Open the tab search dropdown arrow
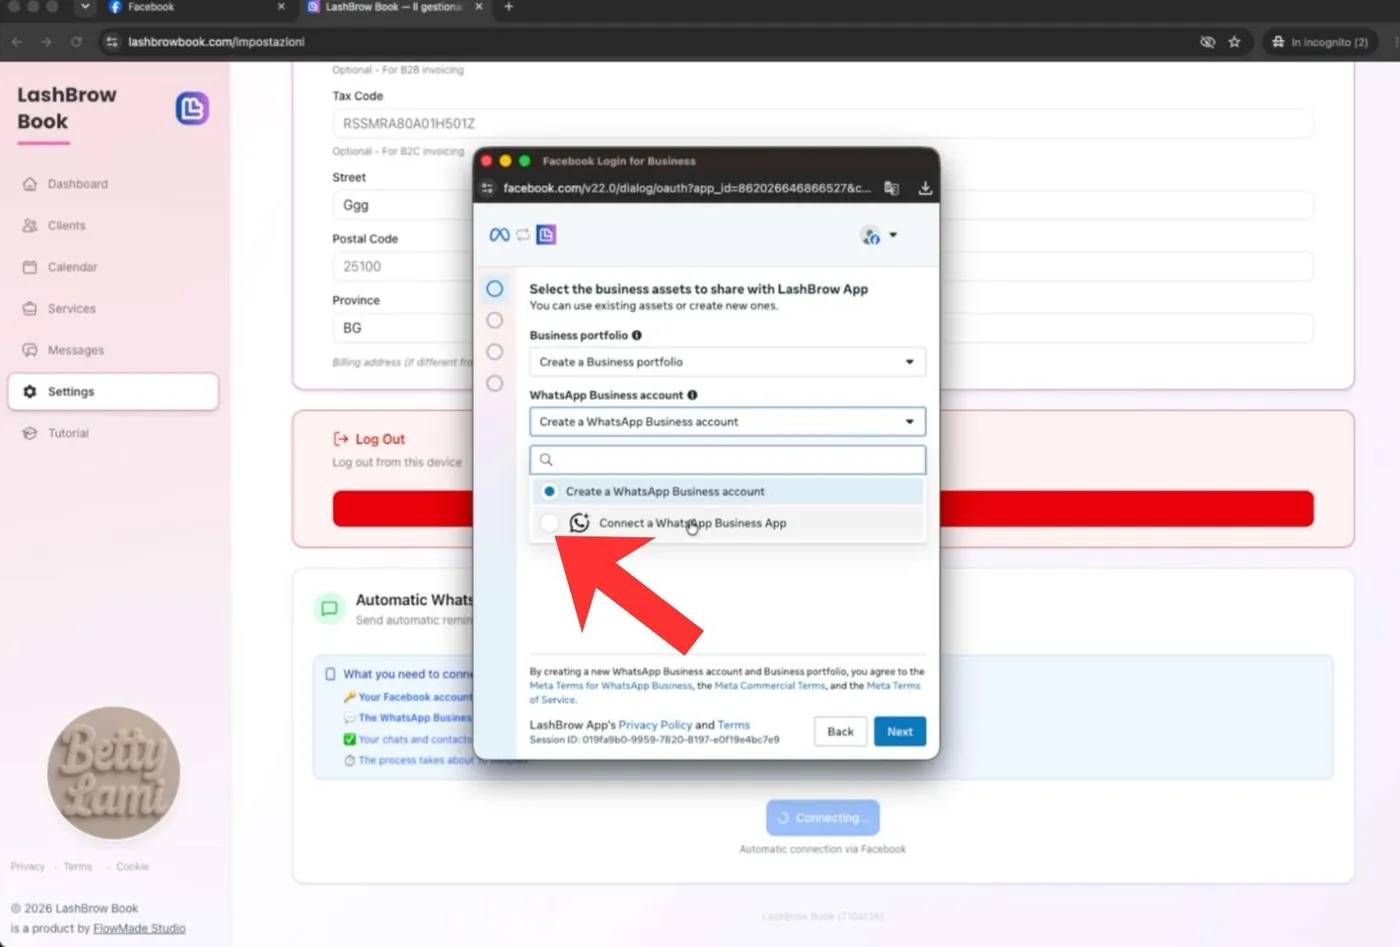 pos(85,7)
